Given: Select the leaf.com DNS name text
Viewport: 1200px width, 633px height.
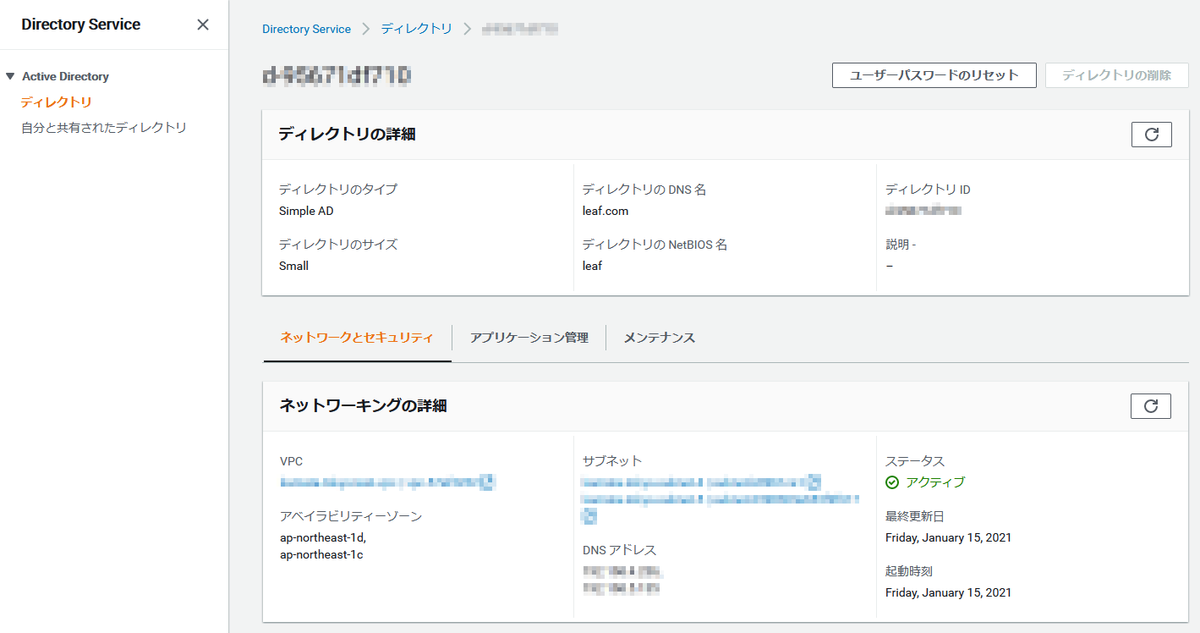Looking at the screenshot, I should pyautogui.click(x=605, y=211).
